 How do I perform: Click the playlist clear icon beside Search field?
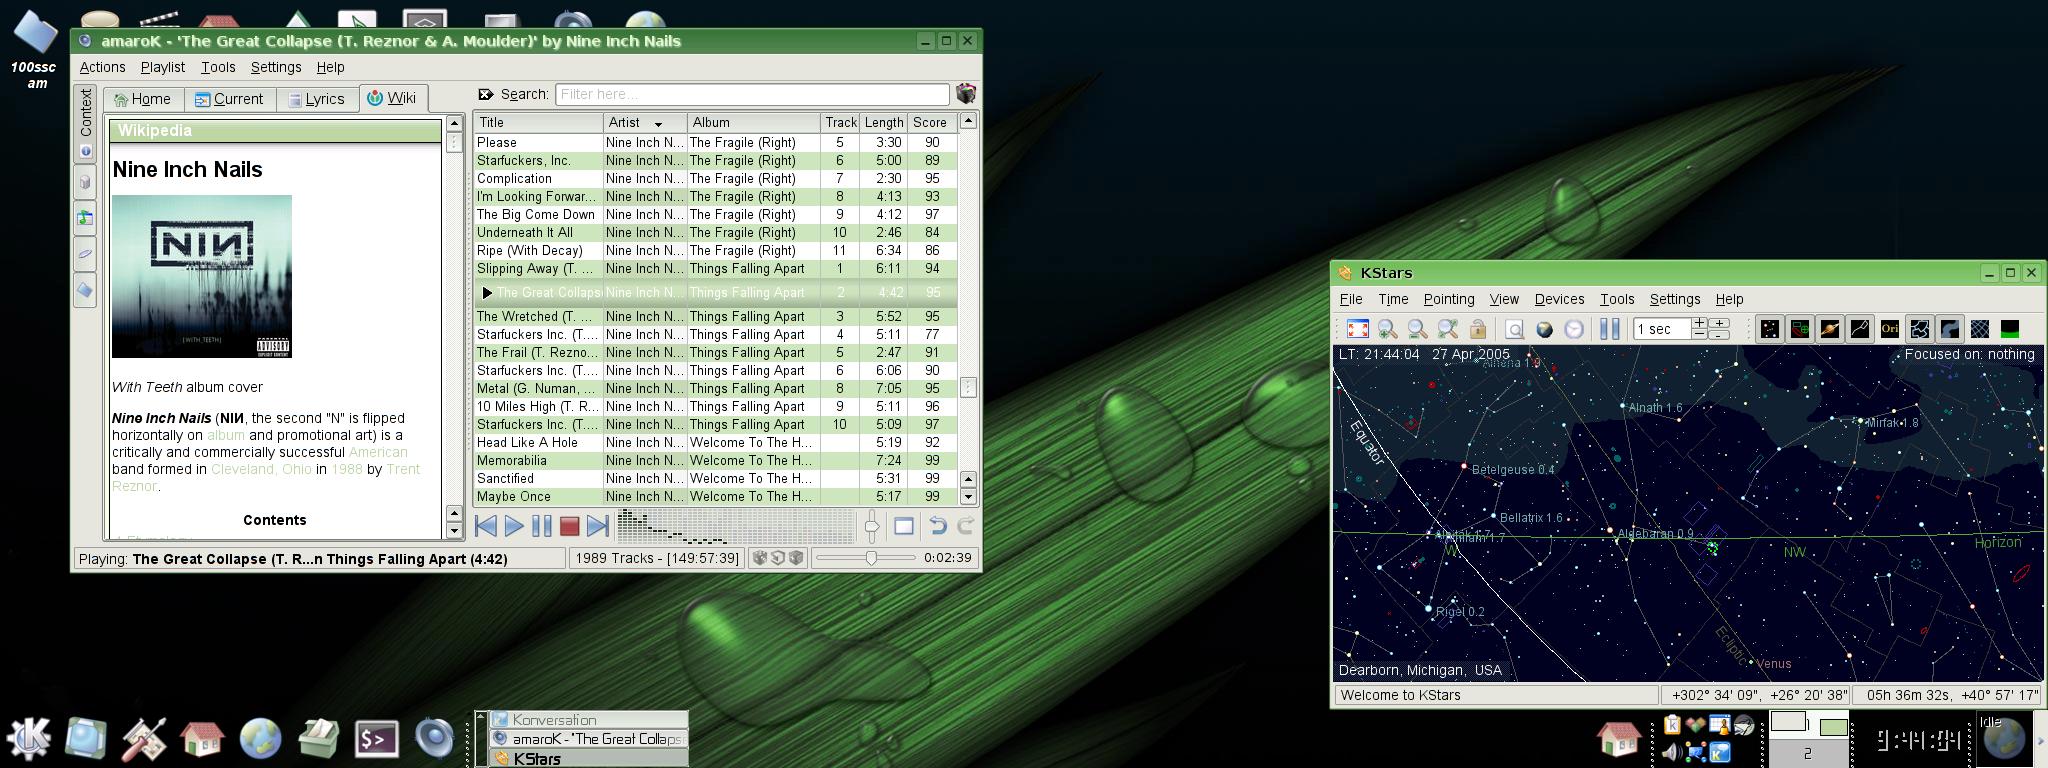[966, 94]
